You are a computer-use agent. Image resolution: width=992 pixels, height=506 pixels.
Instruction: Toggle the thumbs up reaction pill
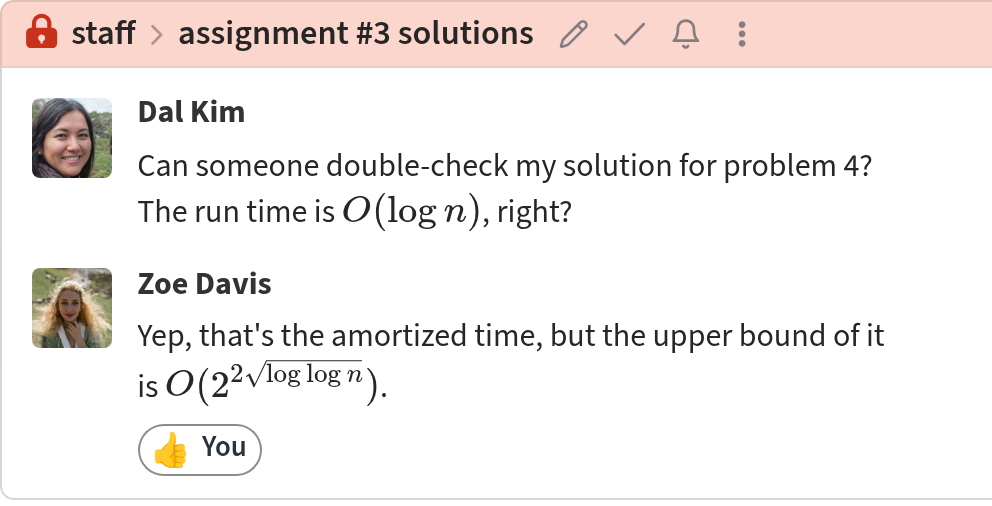tap(200, 450)
